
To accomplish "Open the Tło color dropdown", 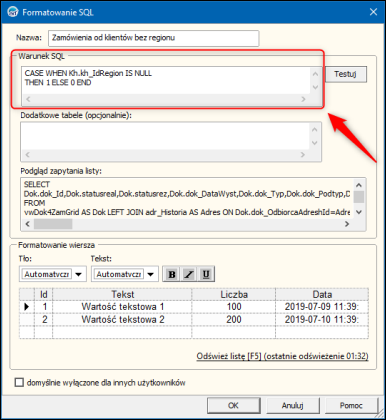I will click(79, 274).
